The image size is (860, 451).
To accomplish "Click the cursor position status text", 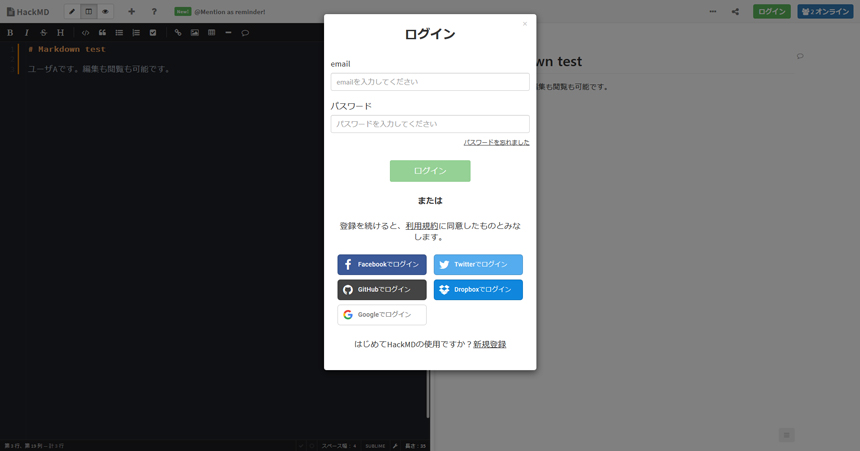I will point(34,446).
